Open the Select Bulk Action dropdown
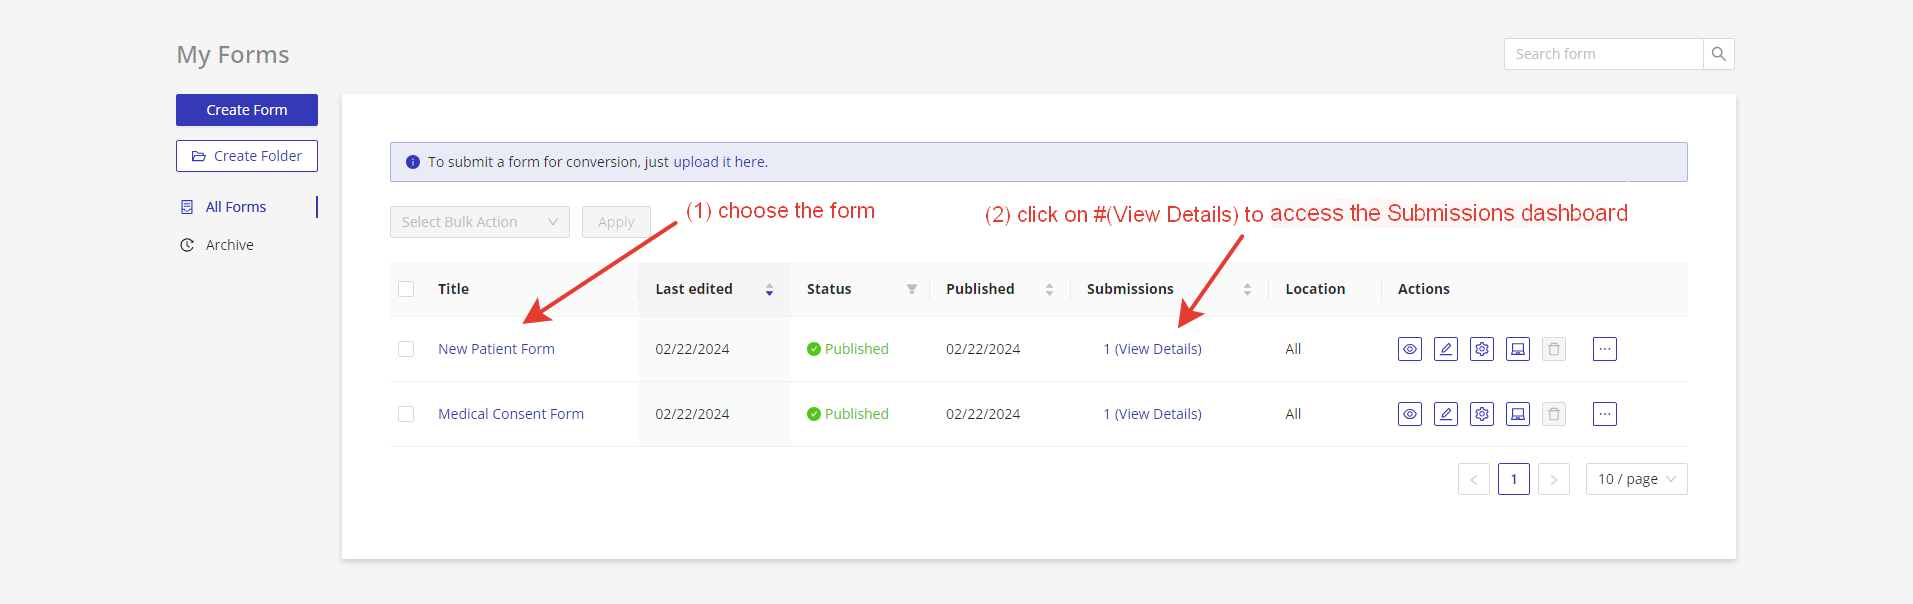The width and height of the screenshot is (1913, 604). [479, 222]
